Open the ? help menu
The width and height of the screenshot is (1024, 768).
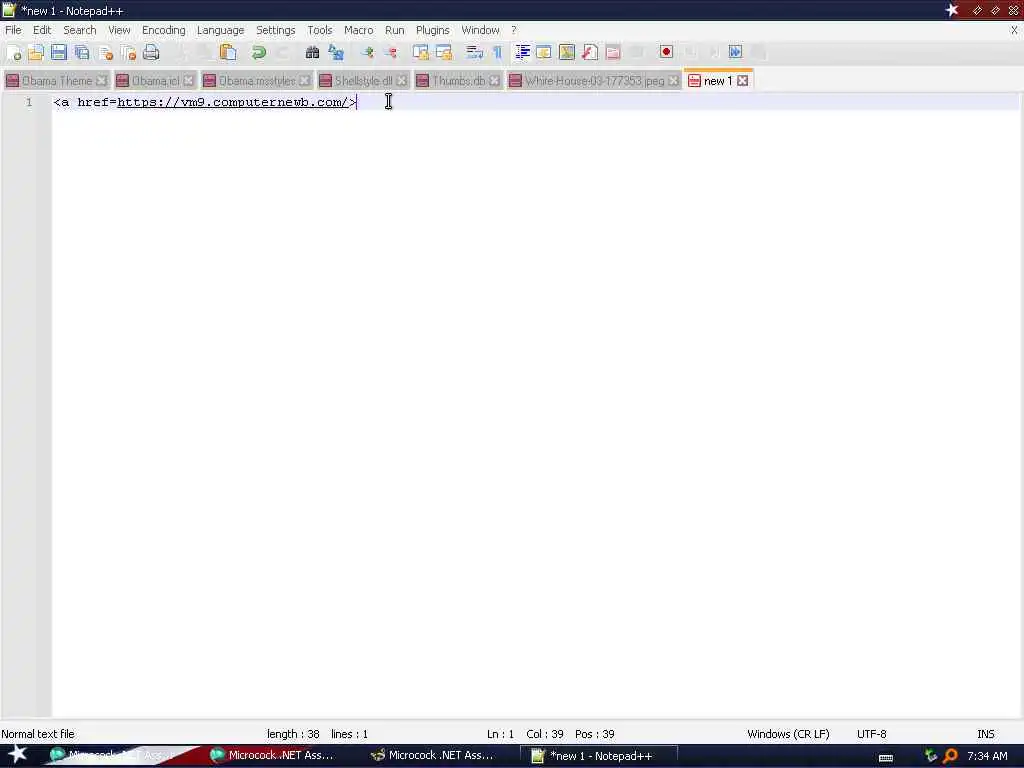[x=514, y=30]
